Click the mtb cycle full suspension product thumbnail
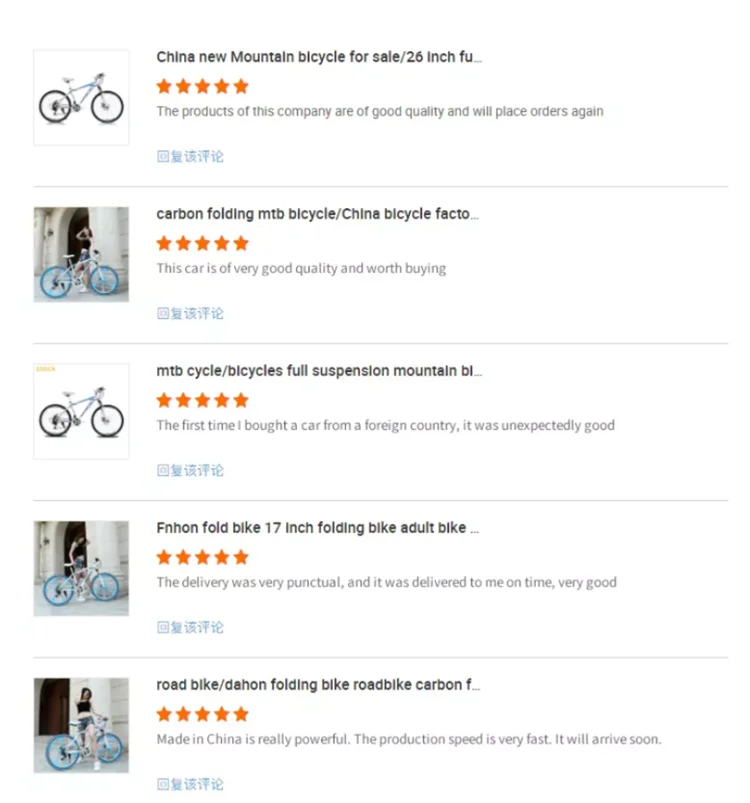Viewport: 750px width, 803px height. [81, 411]
